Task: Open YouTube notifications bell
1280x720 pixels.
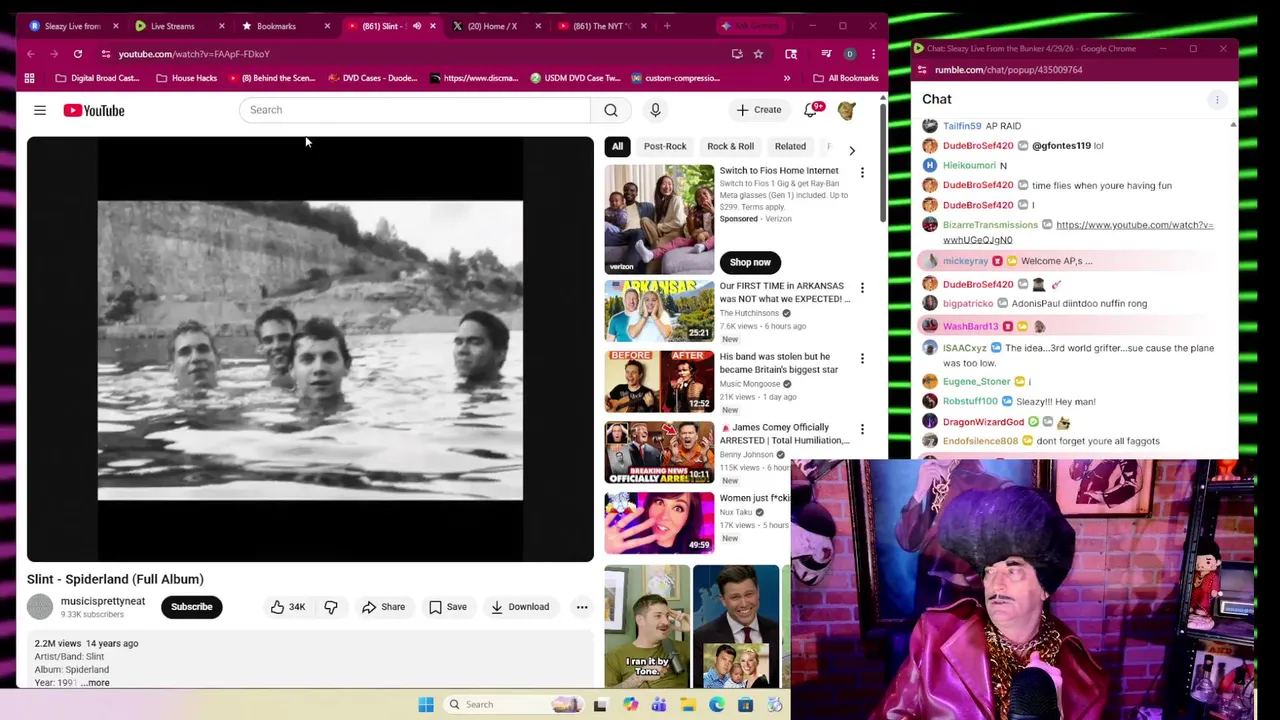Action: [x=811, y=110]
